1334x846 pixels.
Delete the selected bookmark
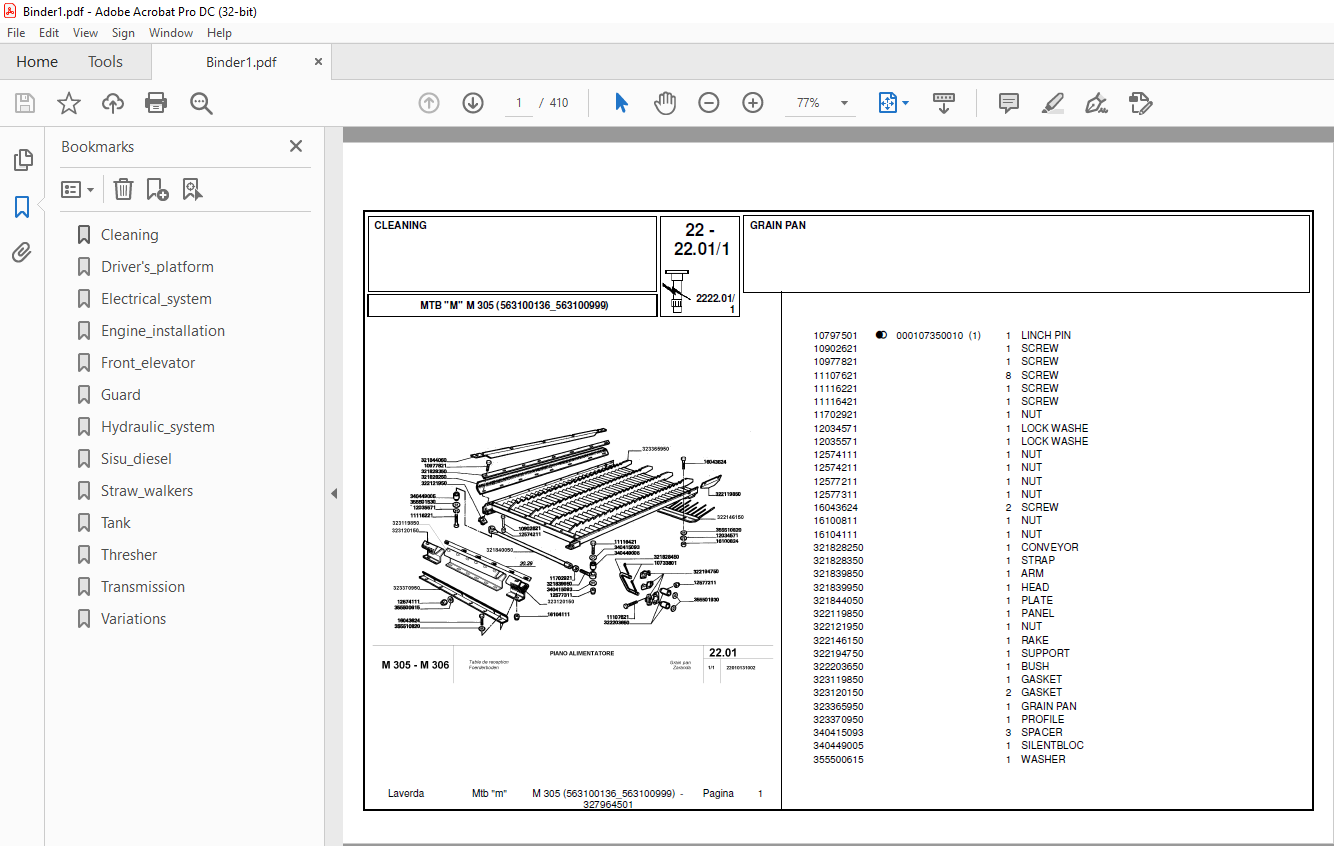(x=123, y=189)
